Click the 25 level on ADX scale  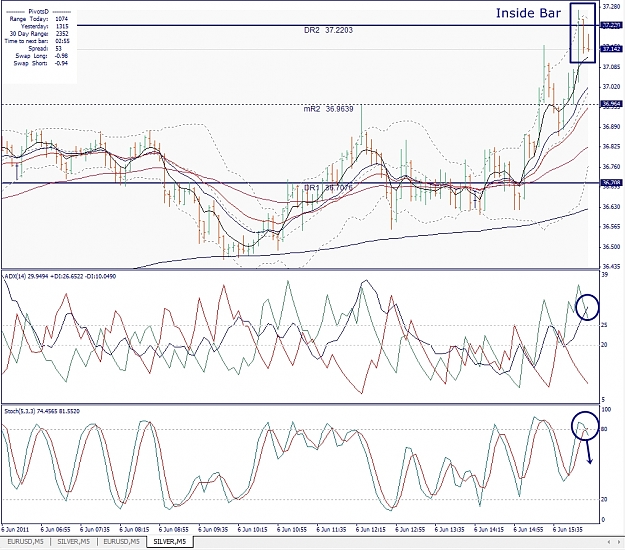[x=605, y=325]
